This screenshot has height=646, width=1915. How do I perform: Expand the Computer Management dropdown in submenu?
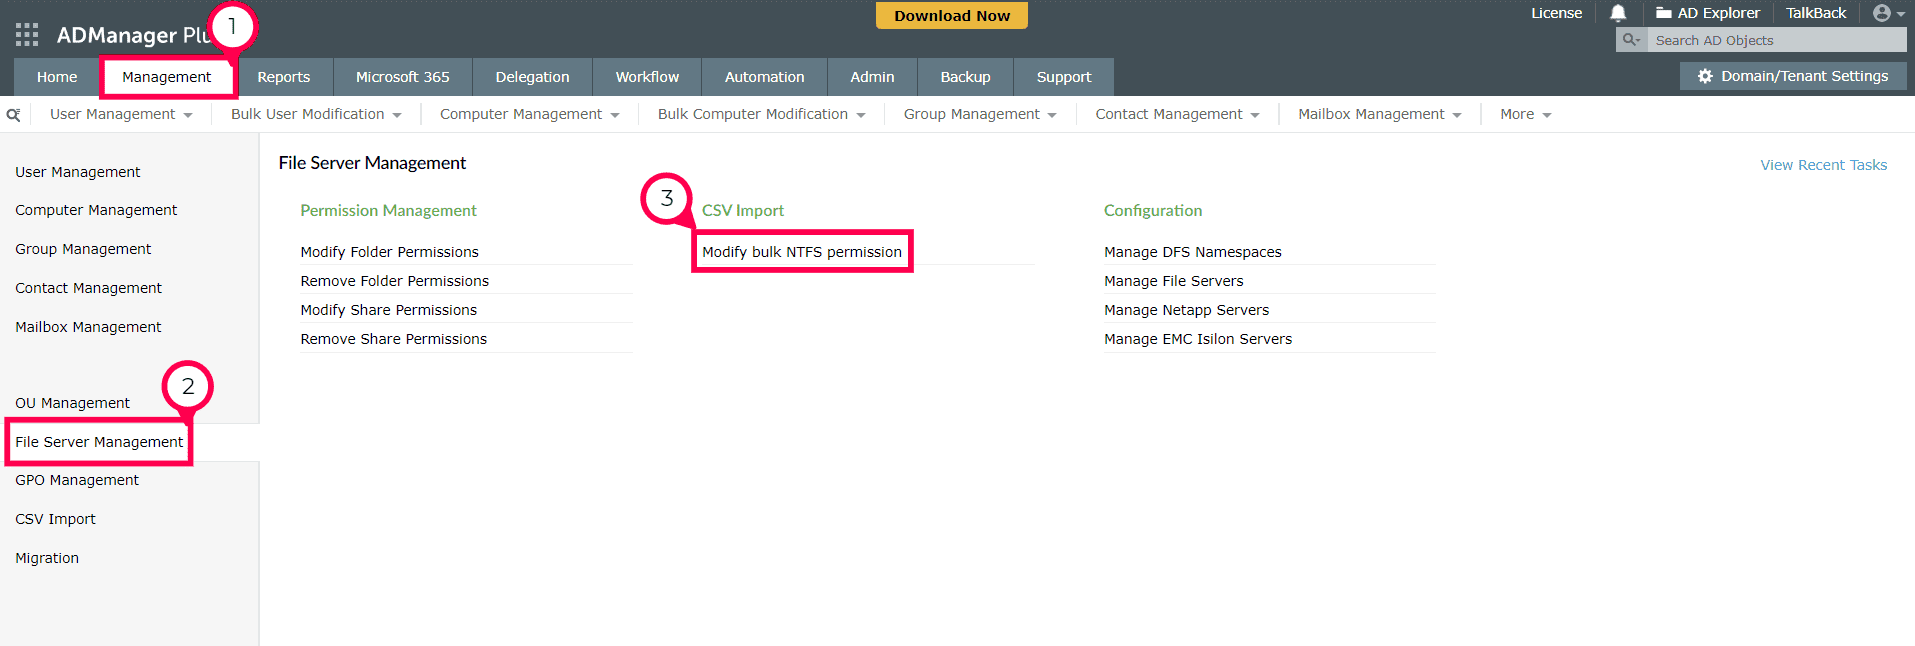pos(530,114)
